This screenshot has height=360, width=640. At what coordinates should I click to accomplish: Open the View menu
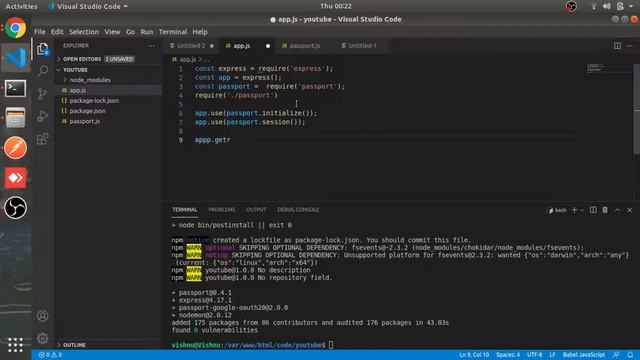pos(112,32)
